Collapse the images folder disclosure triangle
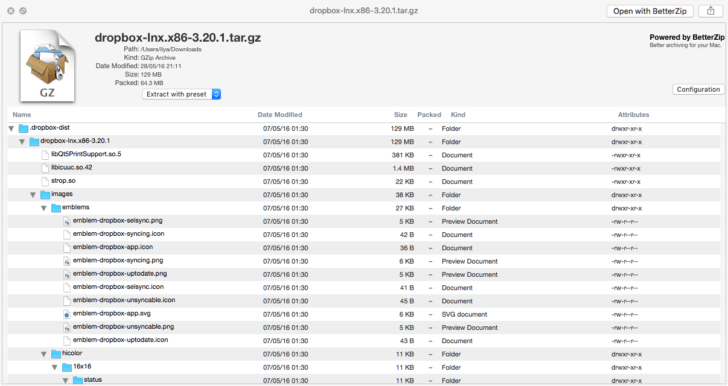This screenshot has width=728, height=386. point(33,195)
